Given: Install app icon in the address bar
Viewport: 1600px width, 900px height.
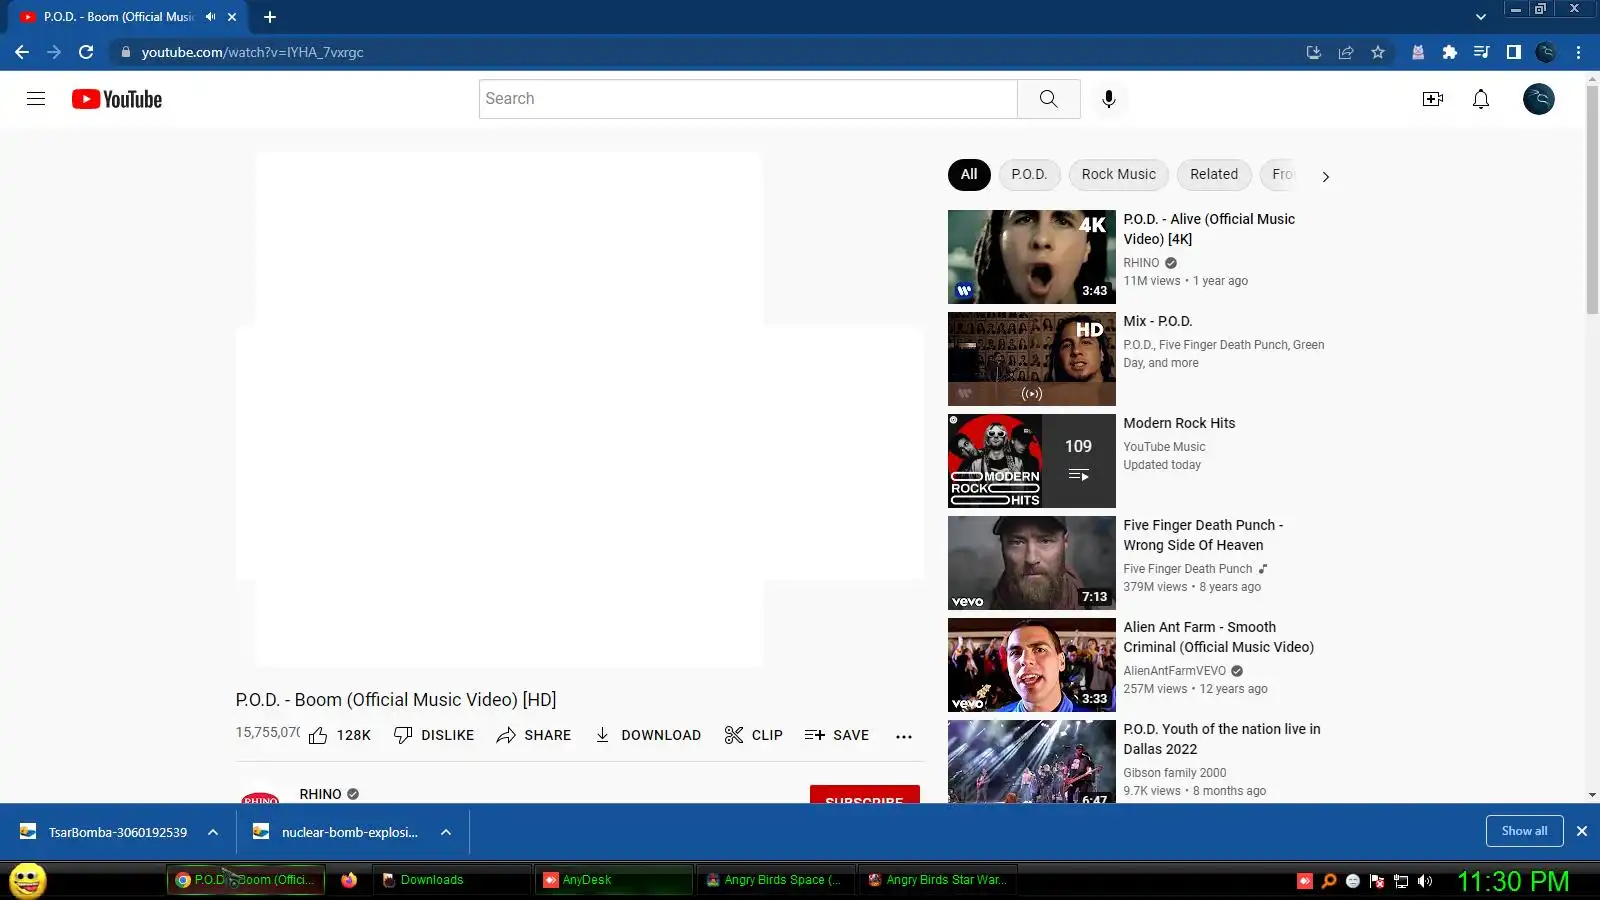Looking at the screenshot, I should pyautogui.click(x=1314, y=52).
